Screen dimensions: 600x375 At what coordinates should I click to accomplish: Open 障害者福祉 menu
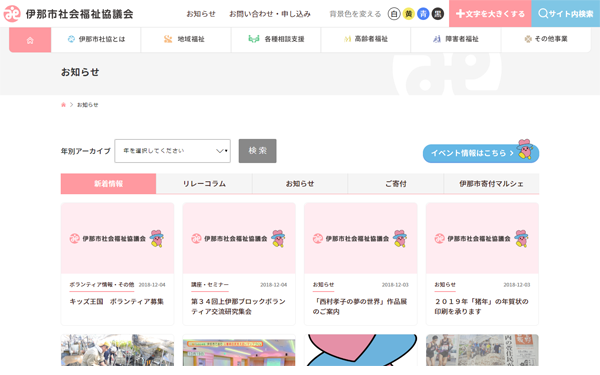pos(456,39)
